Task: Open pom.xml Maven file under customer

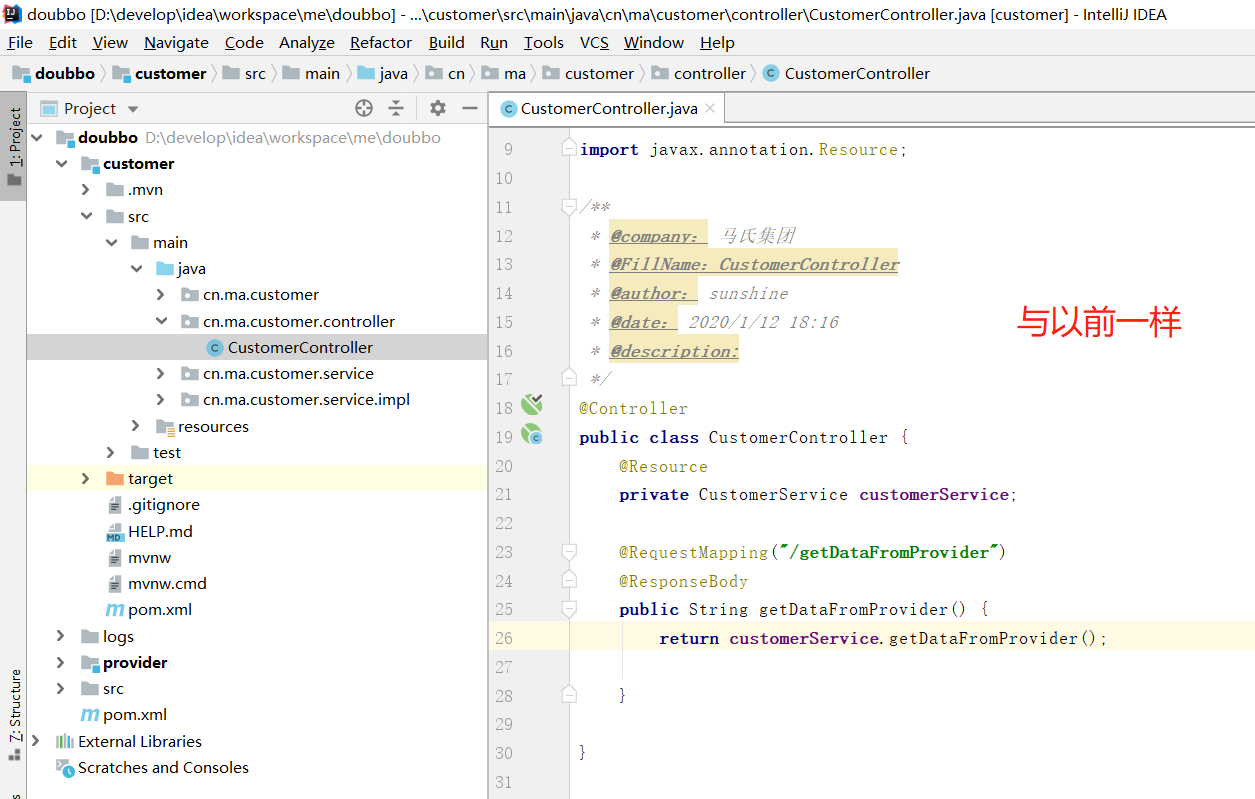Action: click(159, 610)
